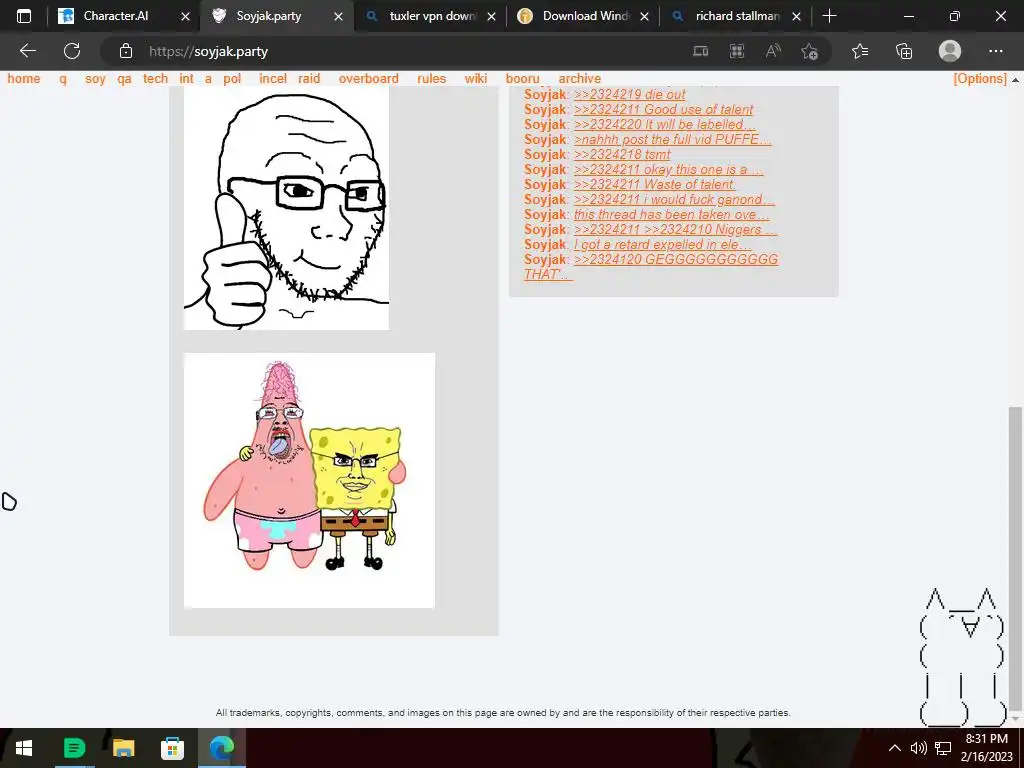The image size is (1024, 768).
Task: Switch to the Download Windows tab
Action: [x=584, y=16]
